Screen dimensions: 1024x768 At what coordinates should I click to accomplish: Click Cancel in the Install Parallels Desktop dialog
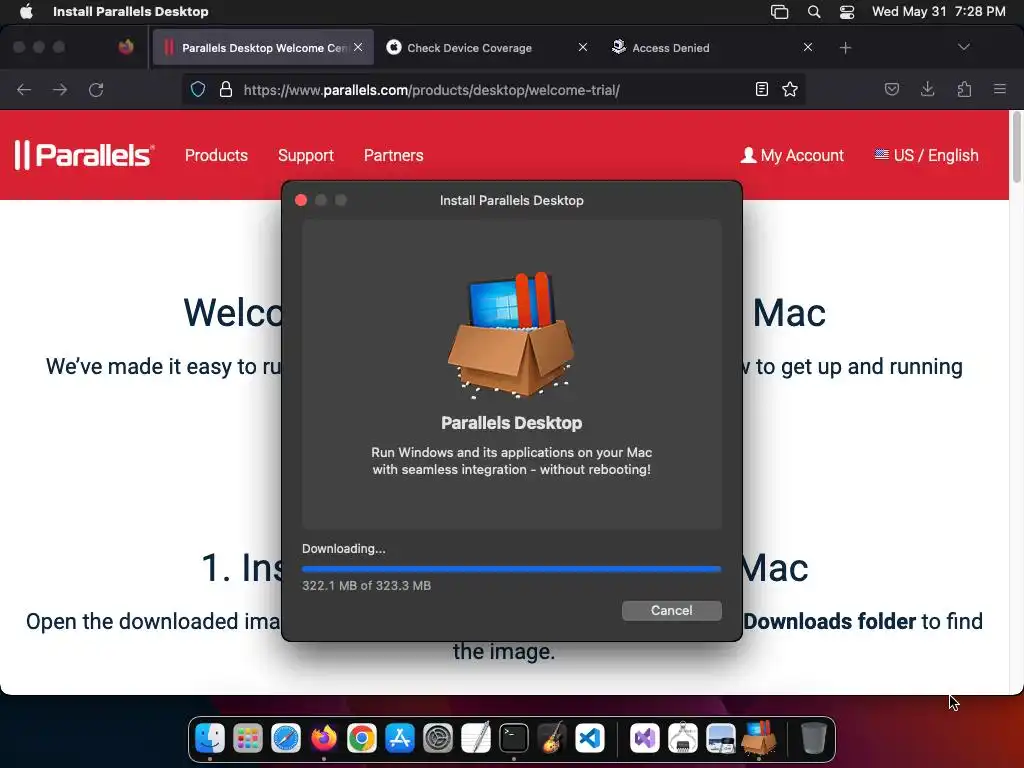tap(671, 611)
